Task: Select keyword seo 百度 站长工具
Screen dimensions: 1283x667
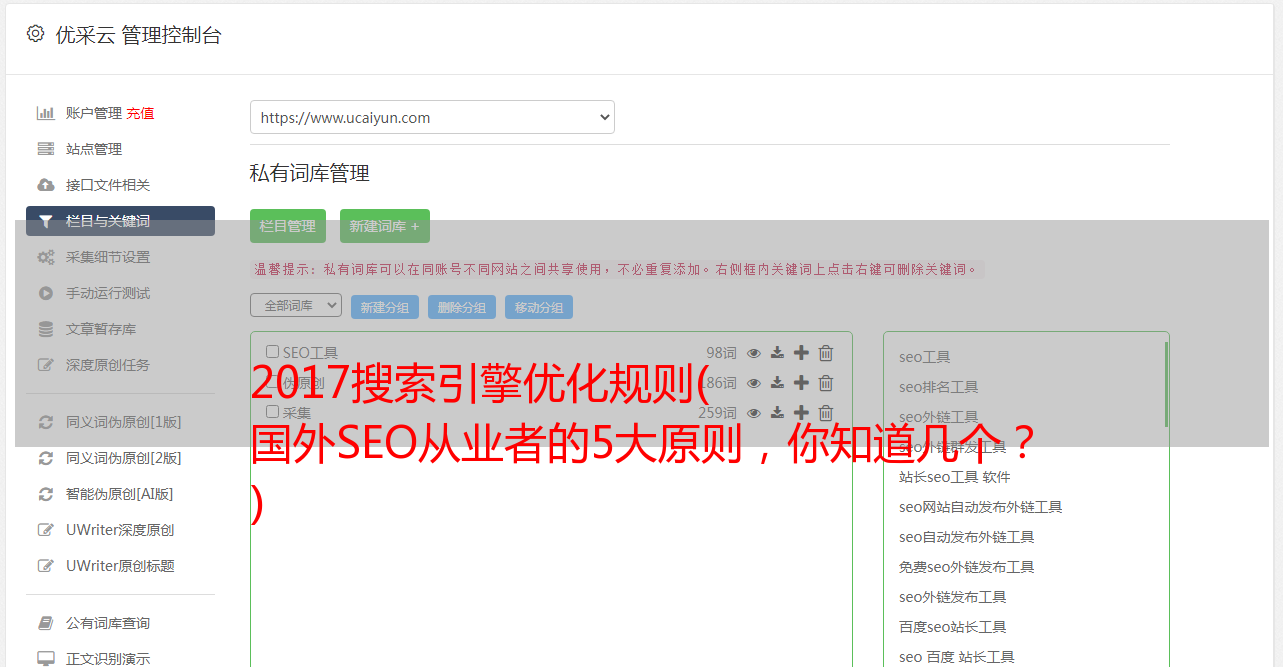Action: (x=957, y=657)
